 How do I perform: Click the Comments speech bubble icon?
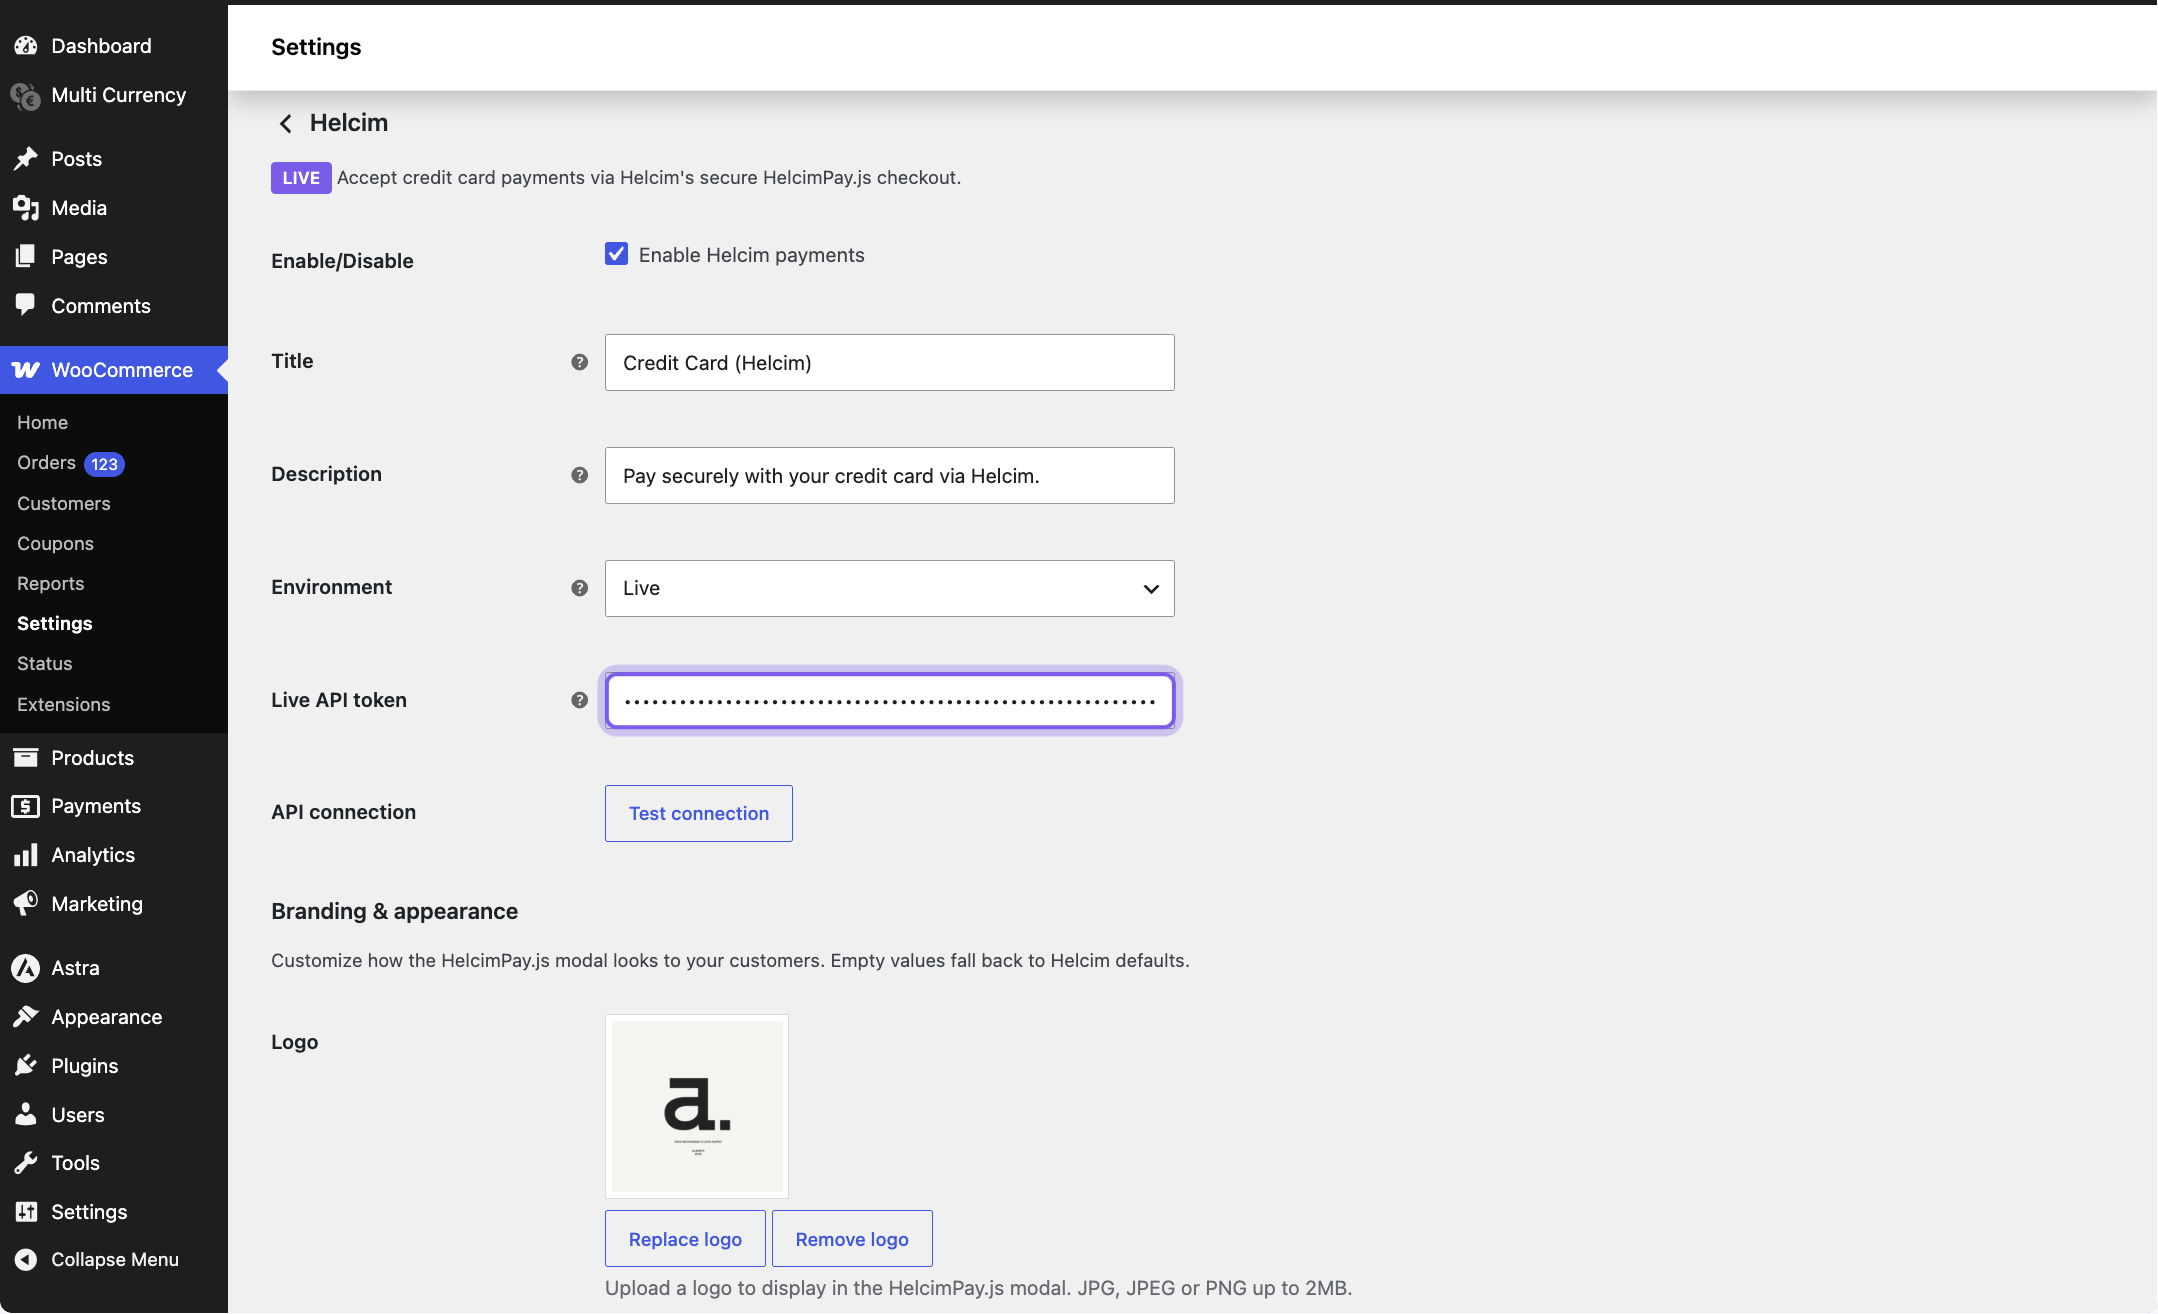click(x=26, y=306)
